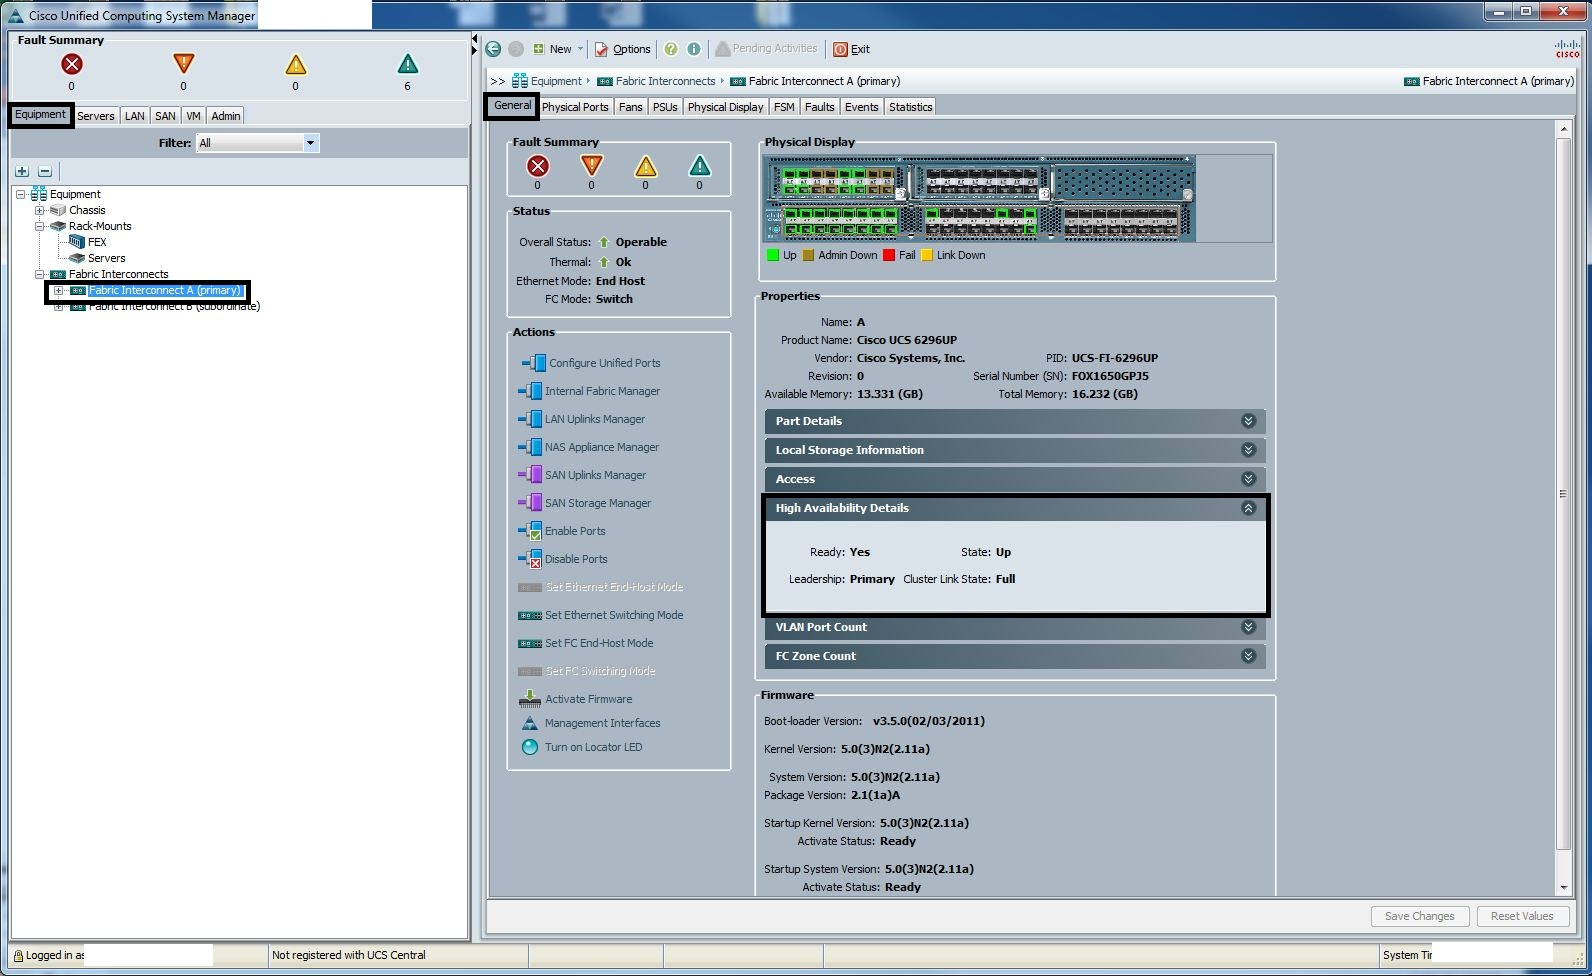Click the fabric interconnect physical display image

(x=980, y=198)
